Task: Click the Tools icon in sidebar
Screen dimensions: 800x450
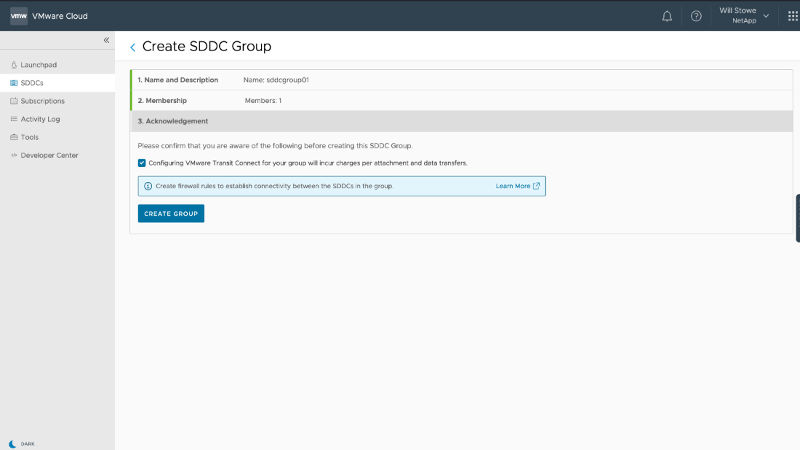Action: pyautogui.click(x=13, y=137)
